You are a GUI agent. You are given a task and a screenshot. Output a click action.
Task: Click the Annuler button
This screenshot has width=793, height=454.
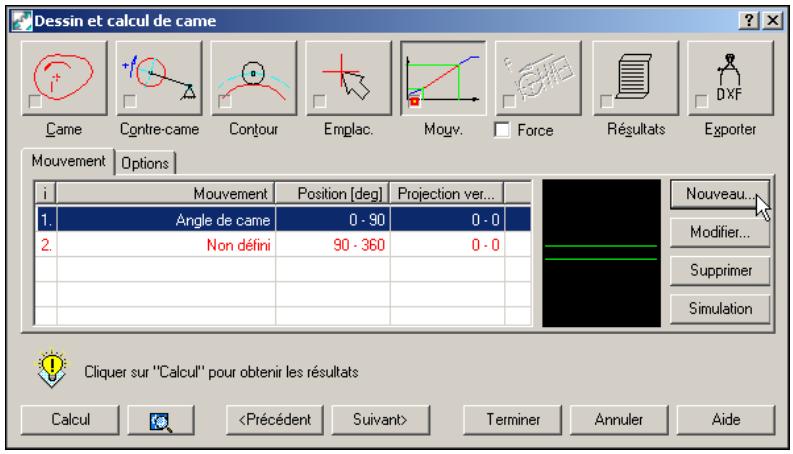coord(619,420)
